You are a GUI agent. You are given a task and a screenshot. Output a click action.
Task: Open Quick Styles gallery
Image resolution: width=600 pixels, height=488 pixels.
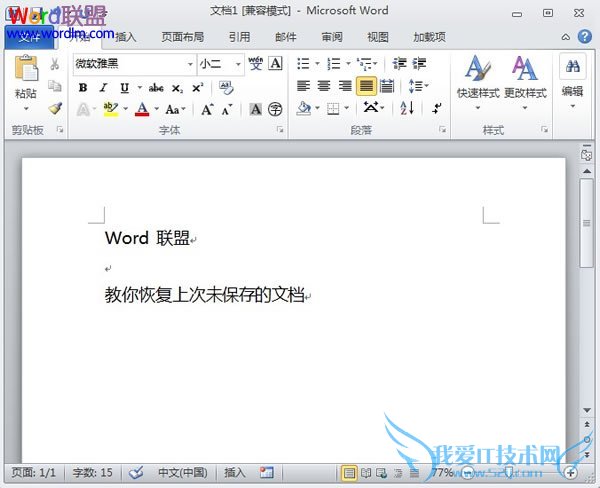478,82
